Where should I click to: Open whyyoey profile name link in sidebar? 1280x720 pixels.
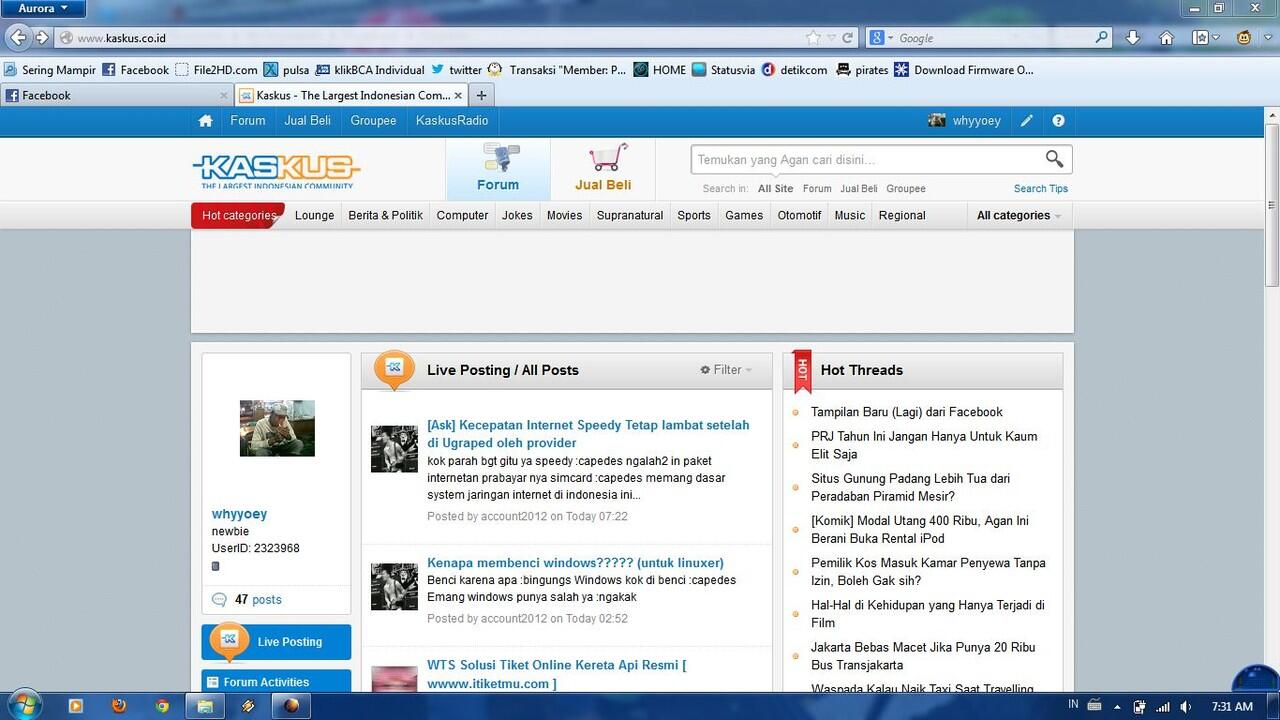pyautogui.click(x=239, y=514)
